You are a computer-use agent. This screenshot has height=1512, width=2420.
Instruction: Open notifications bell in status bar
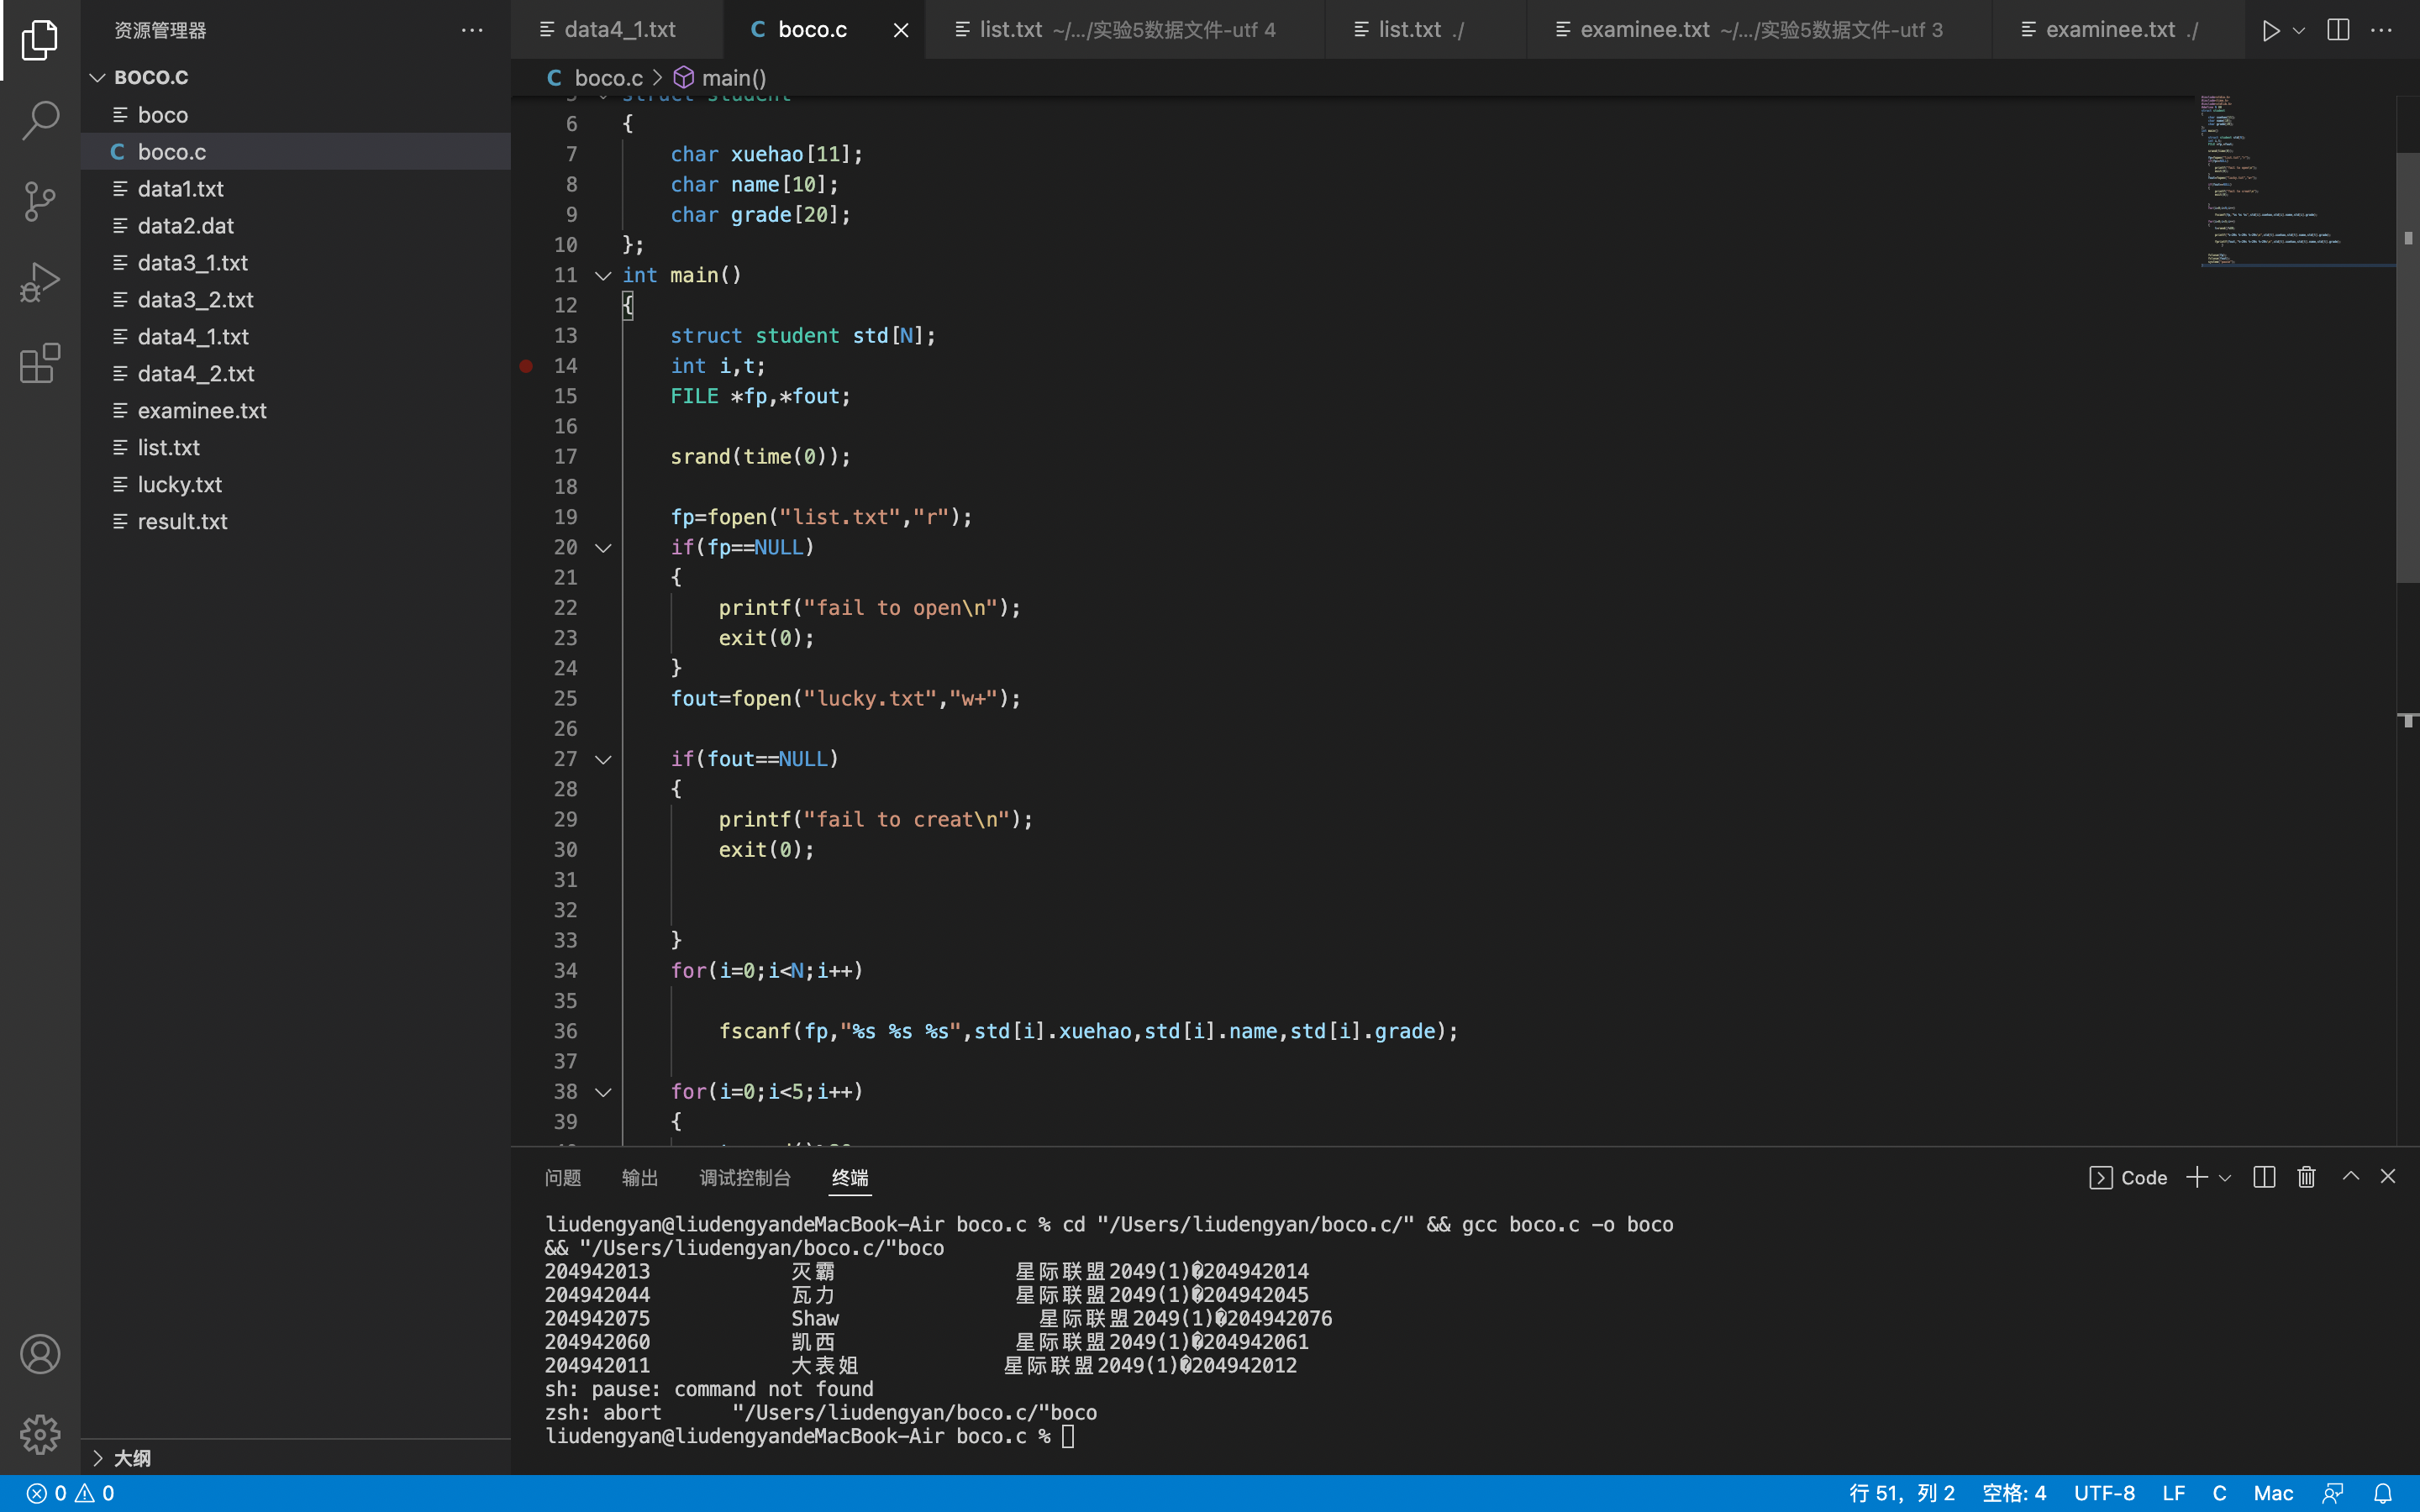[x=2383, y=1493]
